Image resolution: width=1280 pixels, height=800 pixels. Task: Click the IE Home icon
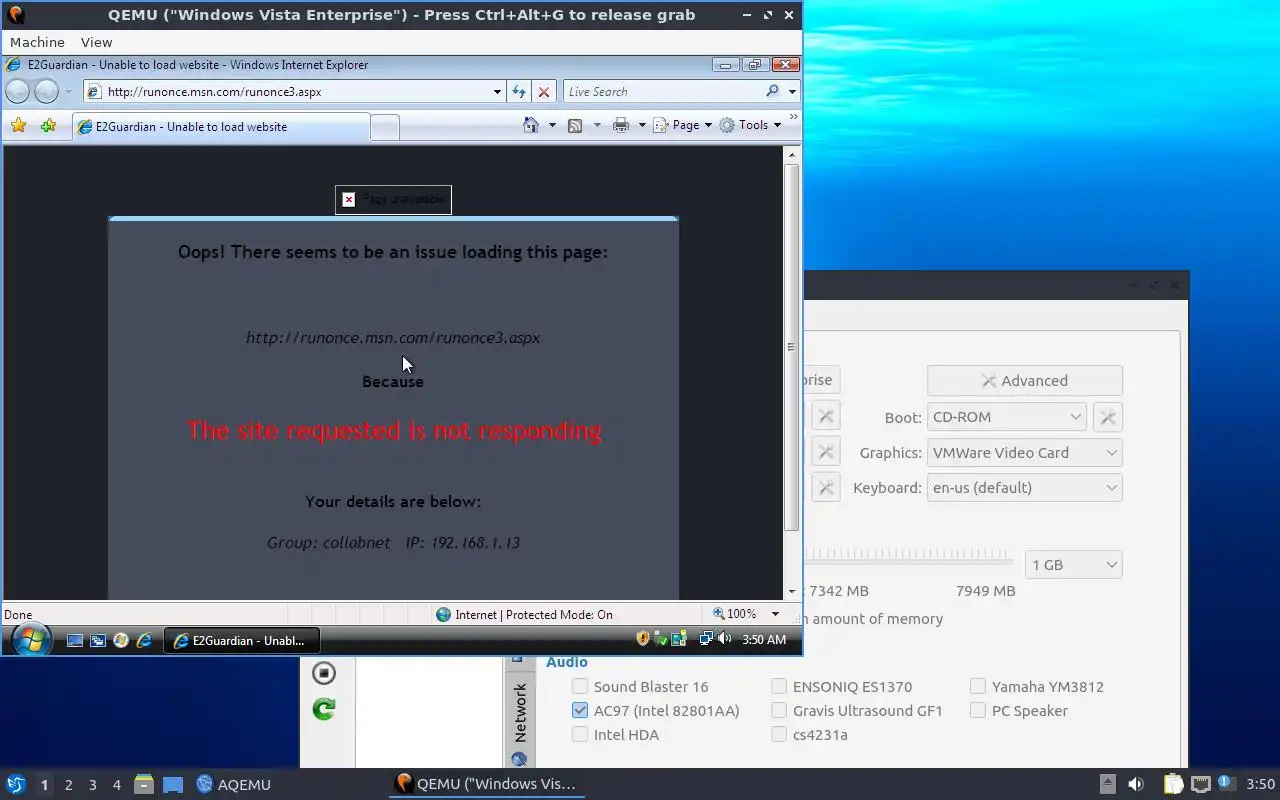(x=531, y=125)
